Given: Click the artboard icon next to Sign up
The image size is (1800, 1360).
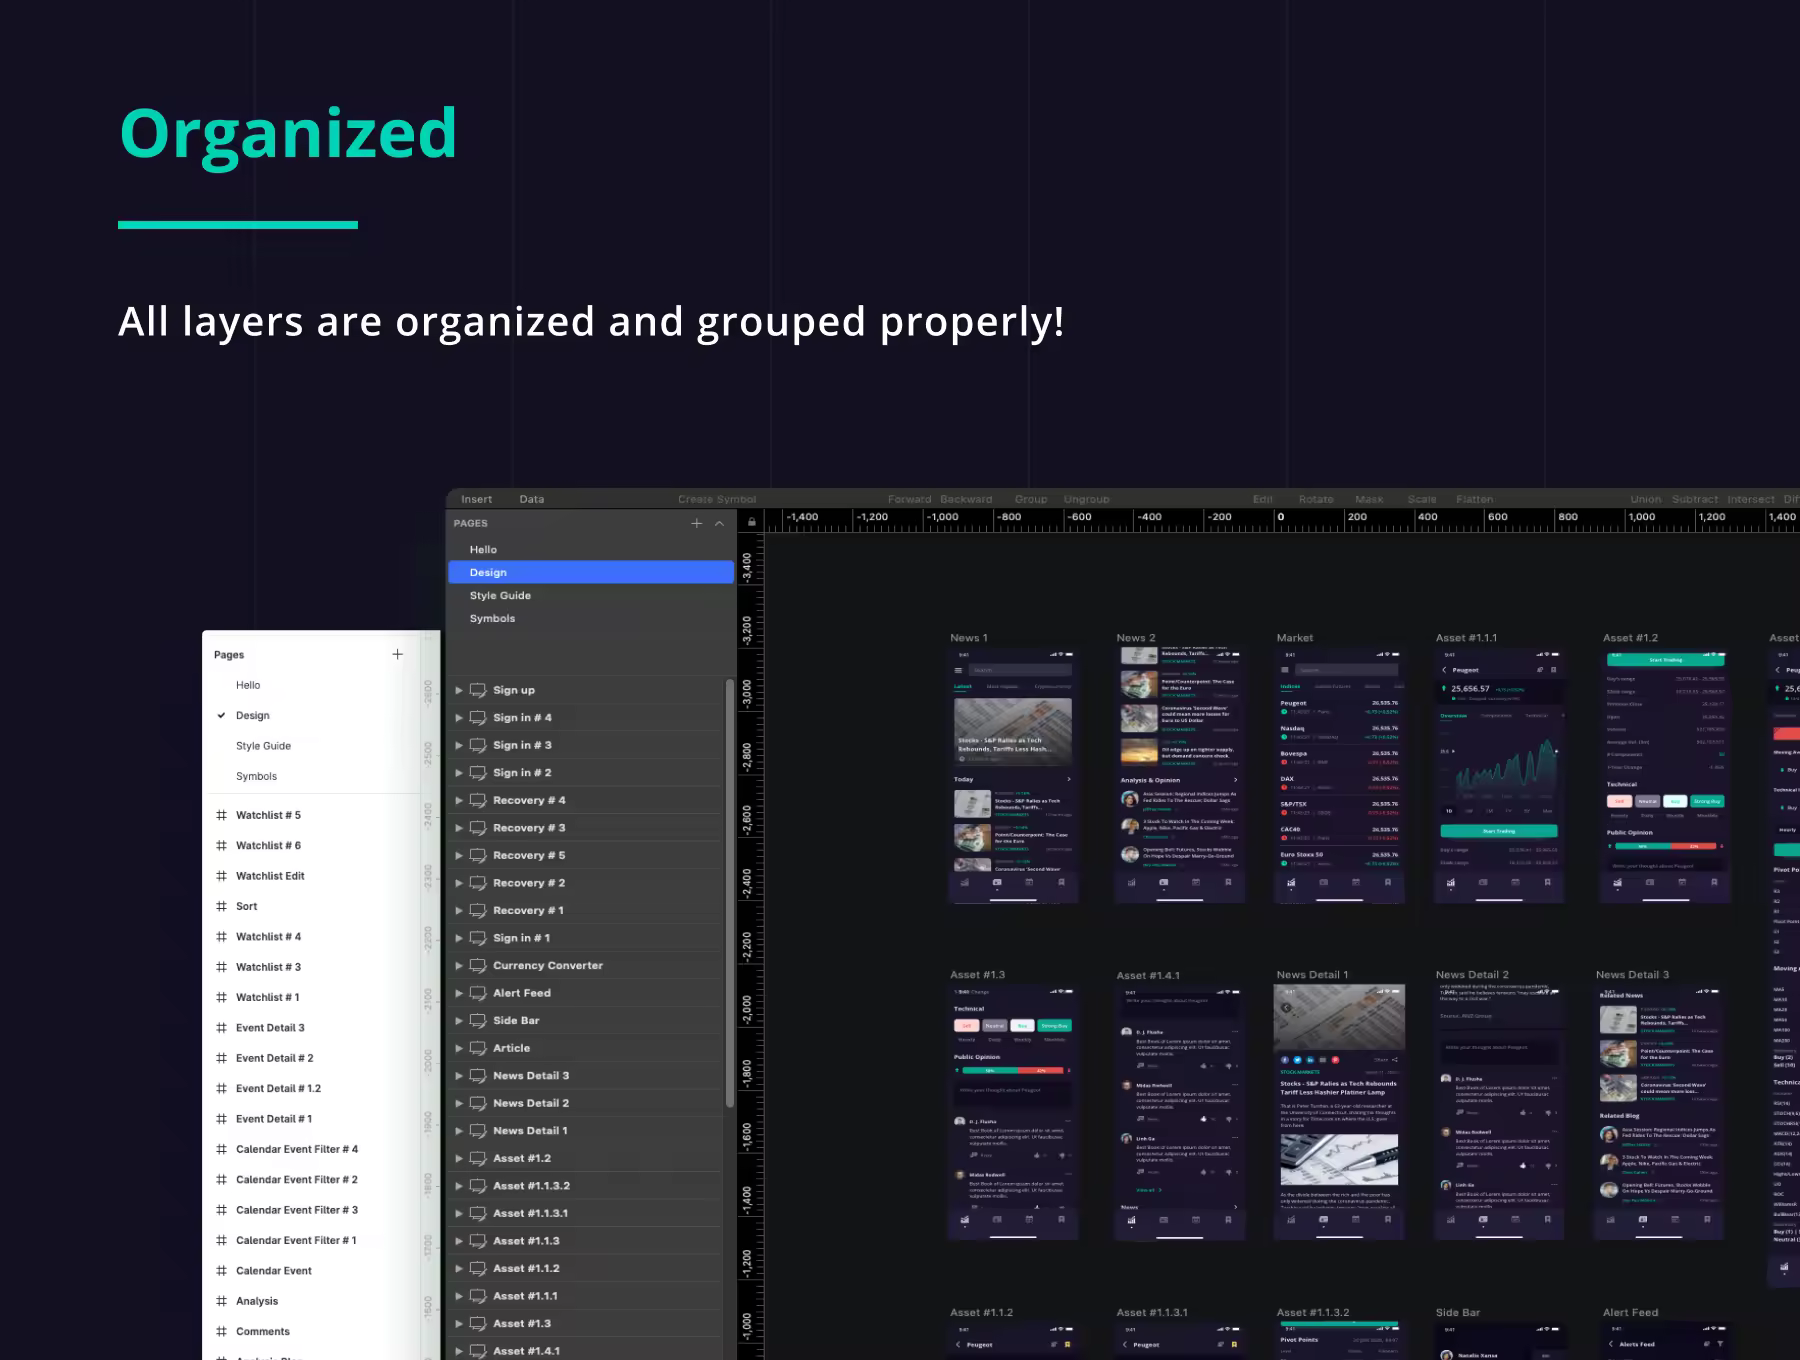Looking at the screenshot, I should click(x=478, y=690).
